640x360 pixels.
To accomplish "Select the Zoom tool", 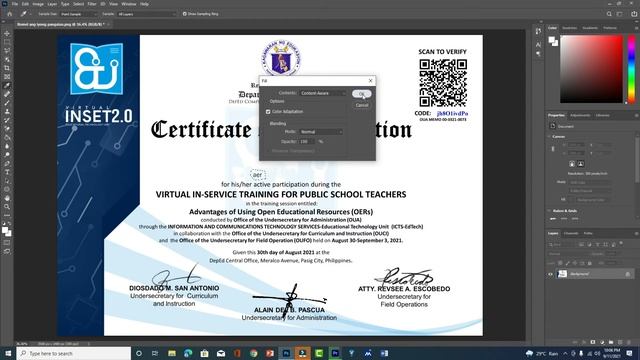I will tap(7, 207).
